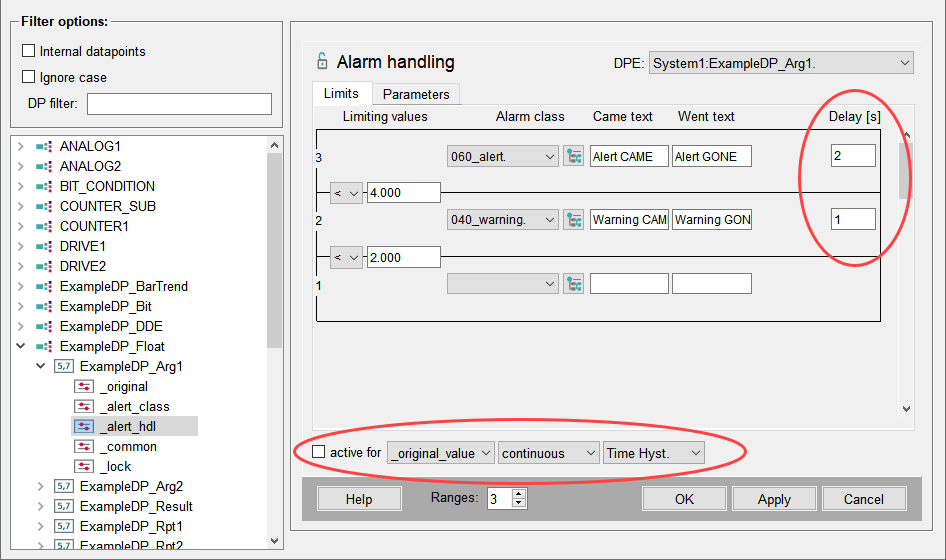Enable the Internal datapoints checkbox
The width and height of the screenshot is (946, 560).
click(29, 51)
